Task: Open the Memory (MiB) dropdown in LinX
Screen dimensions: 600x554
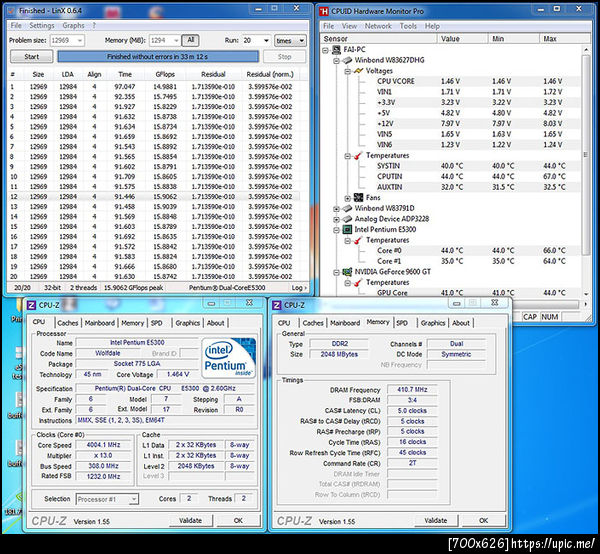Action: pyautogui.click(x=176, y=41)
